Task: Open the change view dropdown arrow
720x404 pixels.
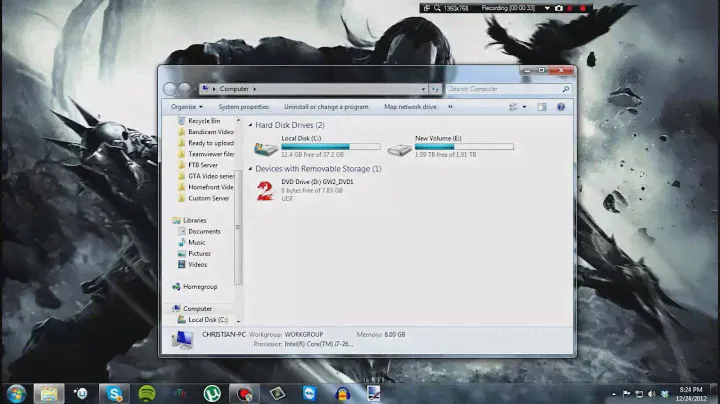Action: 524,106
